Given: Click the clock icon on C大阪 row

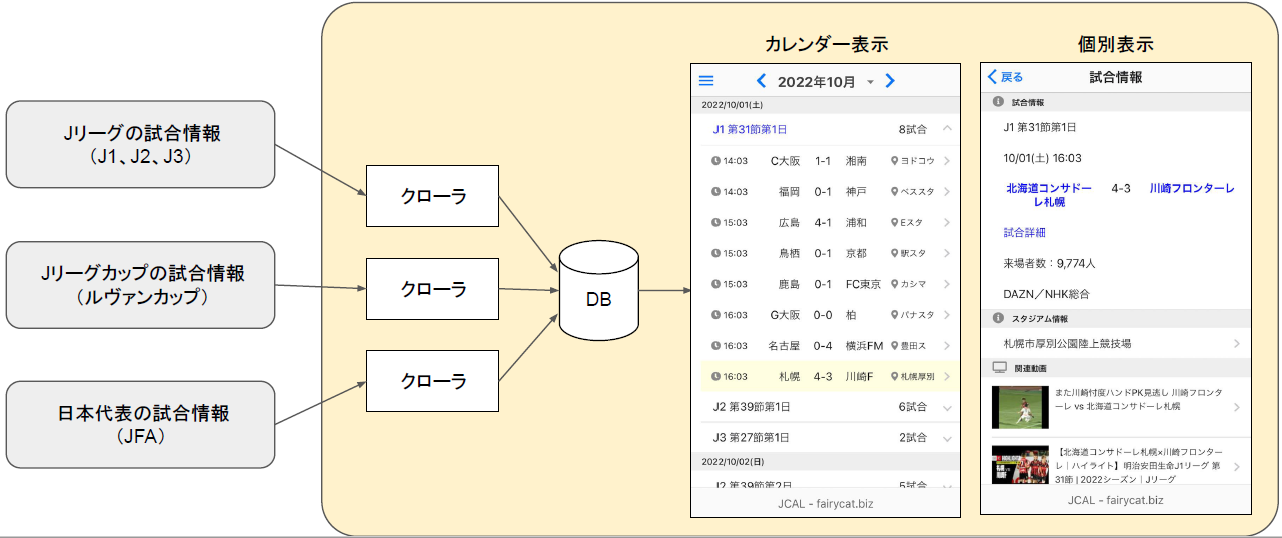Looking at the screenshot, I should click(x=715, y=160).
